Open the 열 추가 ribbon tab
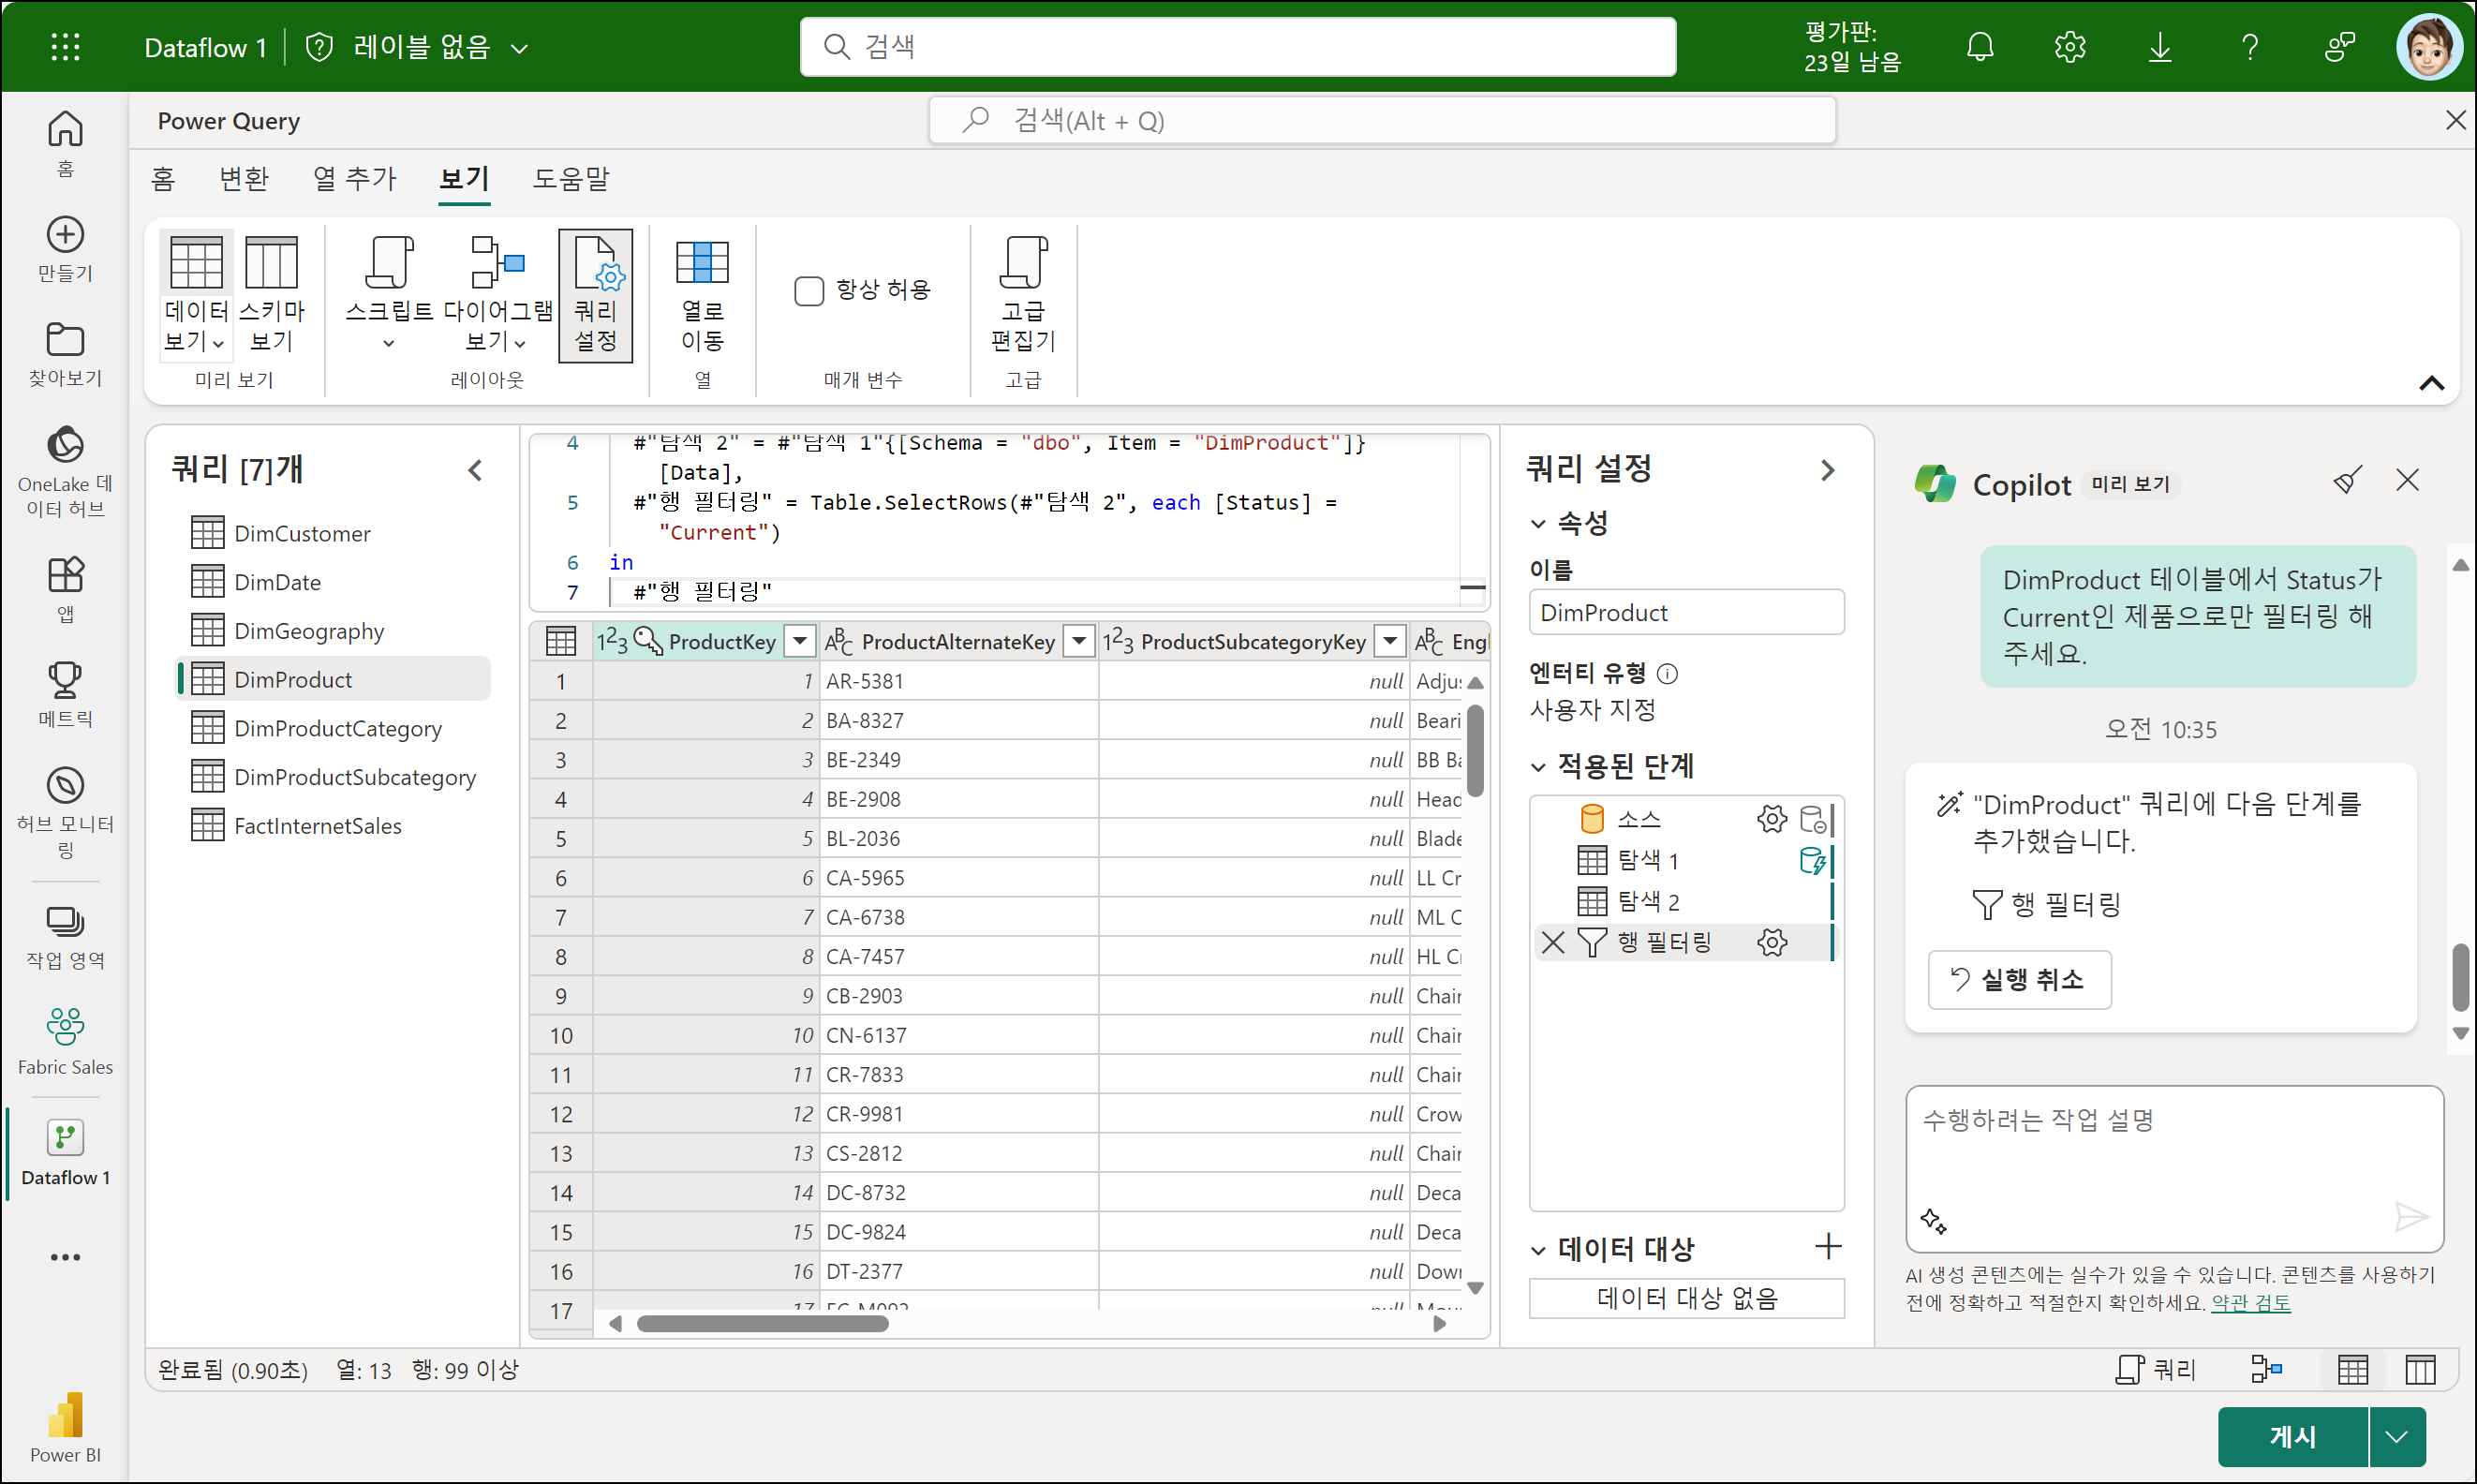Viewport: 2477px width, 1484px height. coord(355,179)
